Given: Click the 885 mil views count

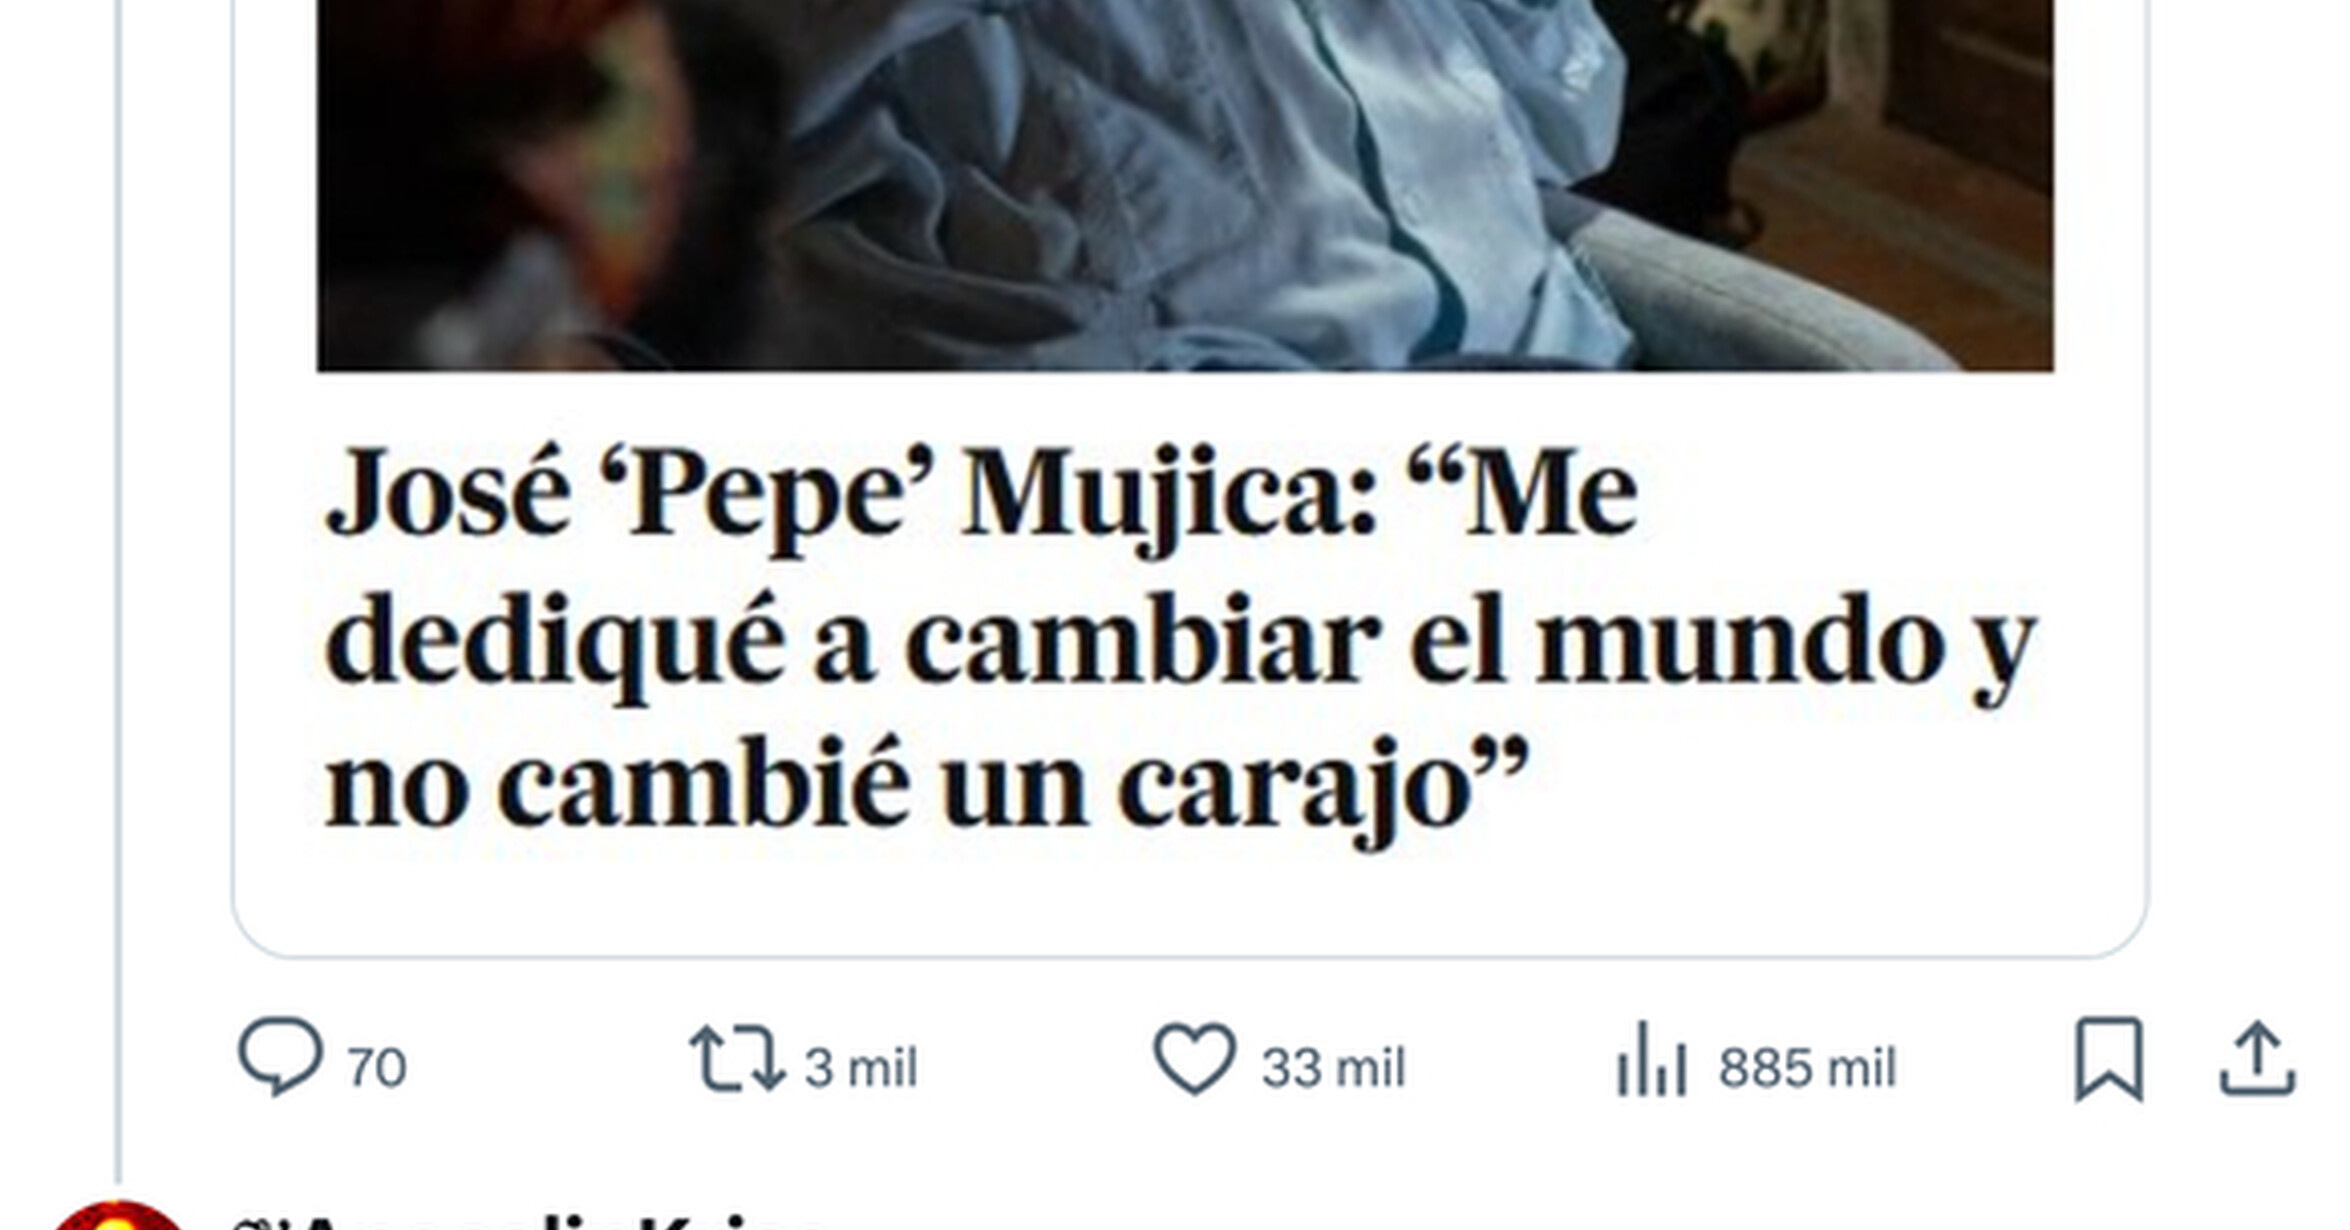Looking at the screenshot, I should click(x=1807, y=1067).
